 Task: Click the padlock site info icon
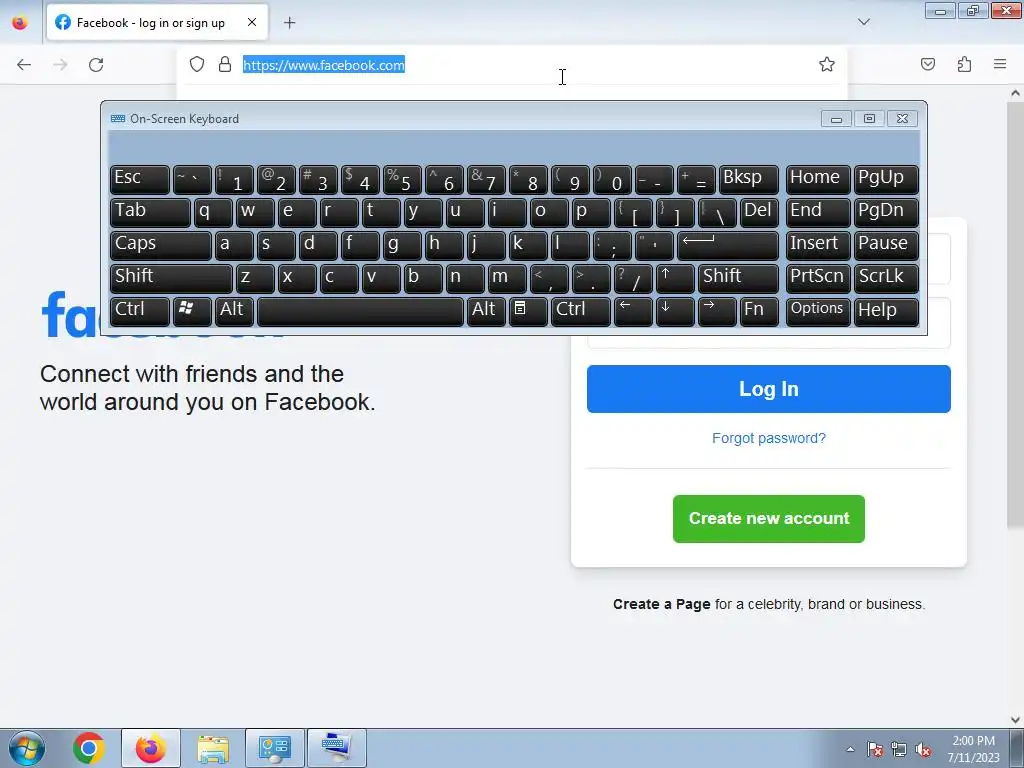click(225, 64)
